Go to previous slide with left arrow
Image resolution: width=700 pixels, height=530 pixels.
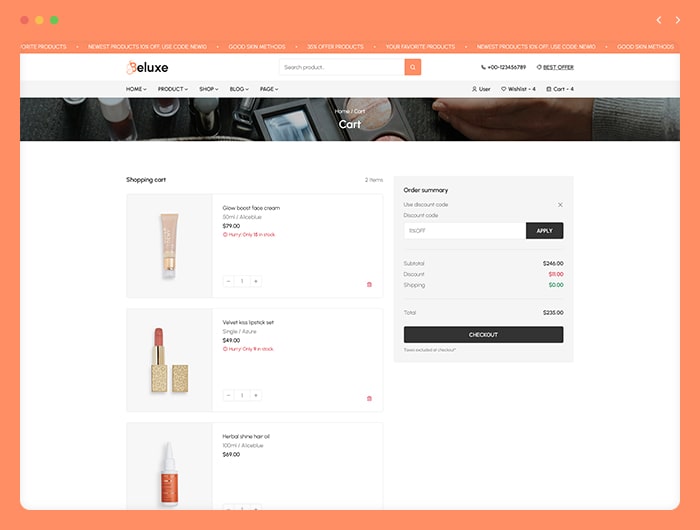(x=658, y=20)
